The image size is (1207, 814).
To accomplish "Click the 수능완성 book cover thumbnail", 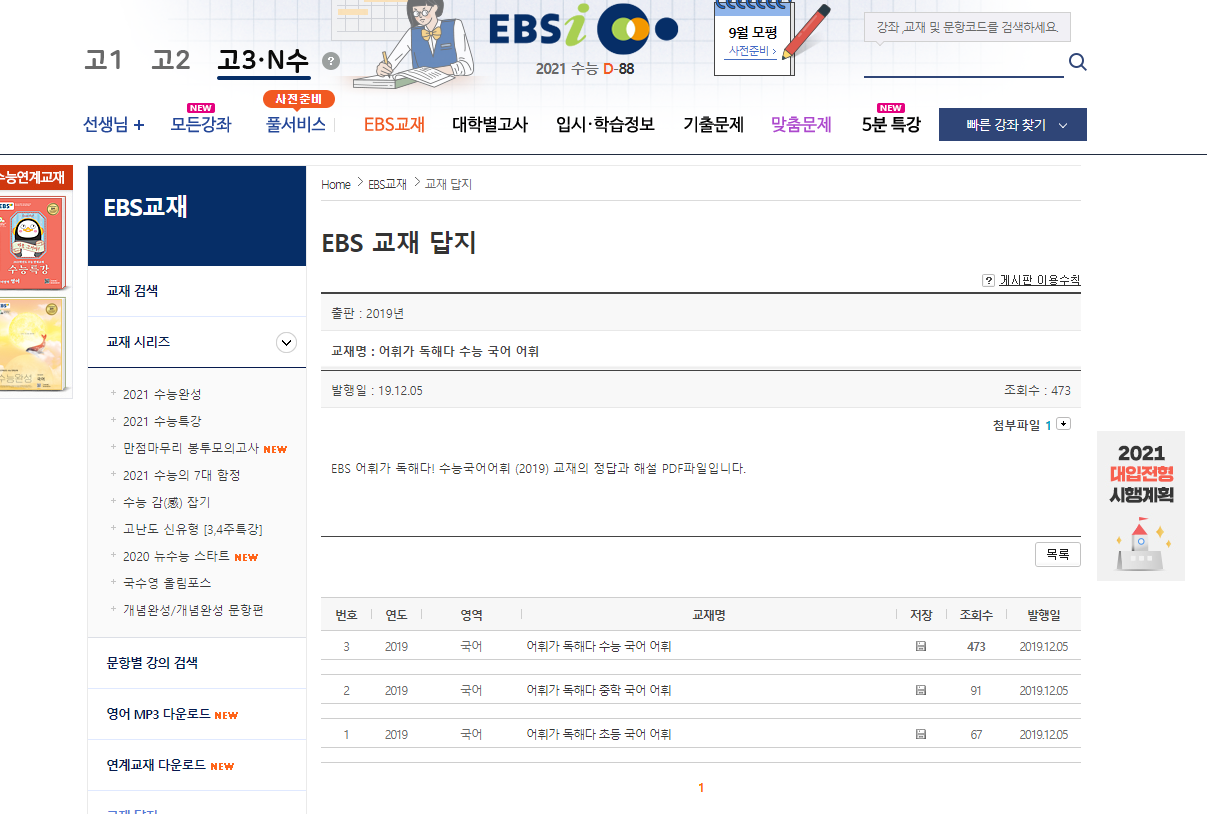I will tap(34, 346).
